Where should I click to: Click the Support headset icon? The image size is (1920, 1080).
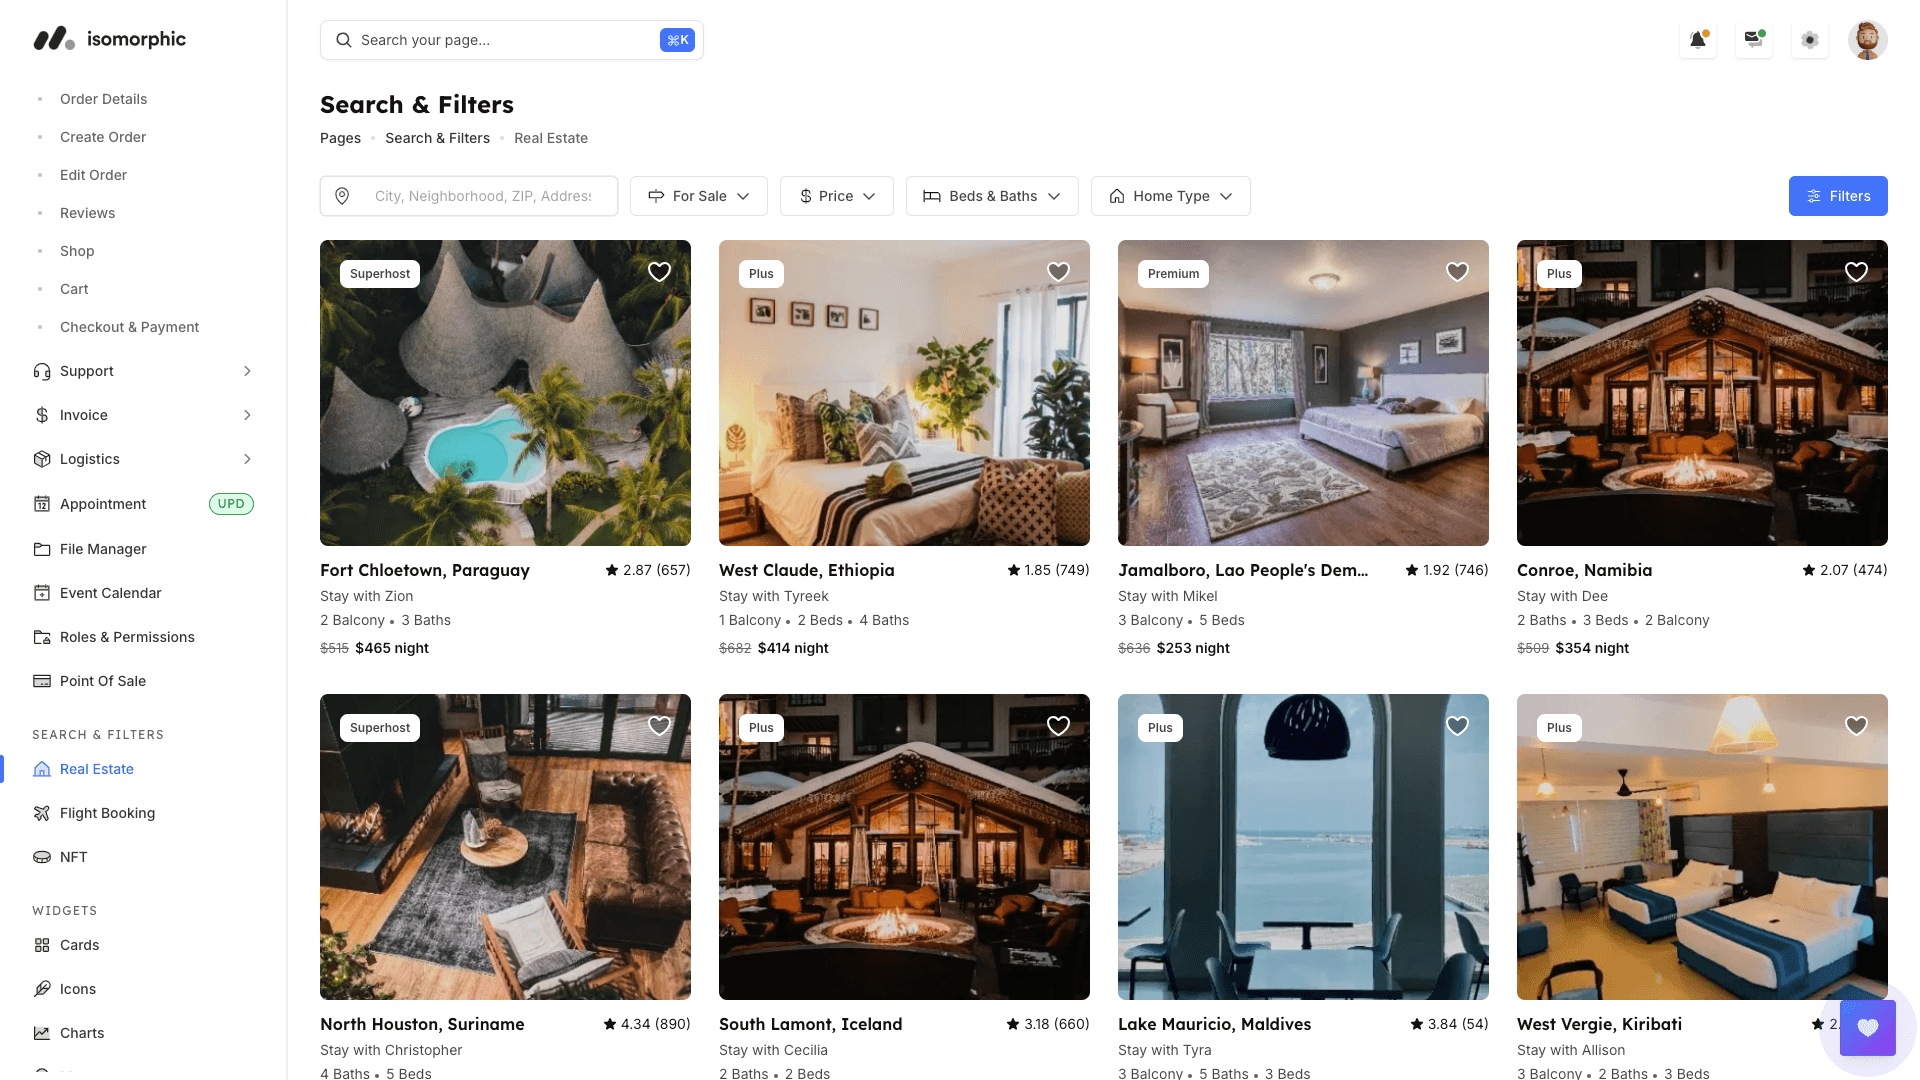42,371
